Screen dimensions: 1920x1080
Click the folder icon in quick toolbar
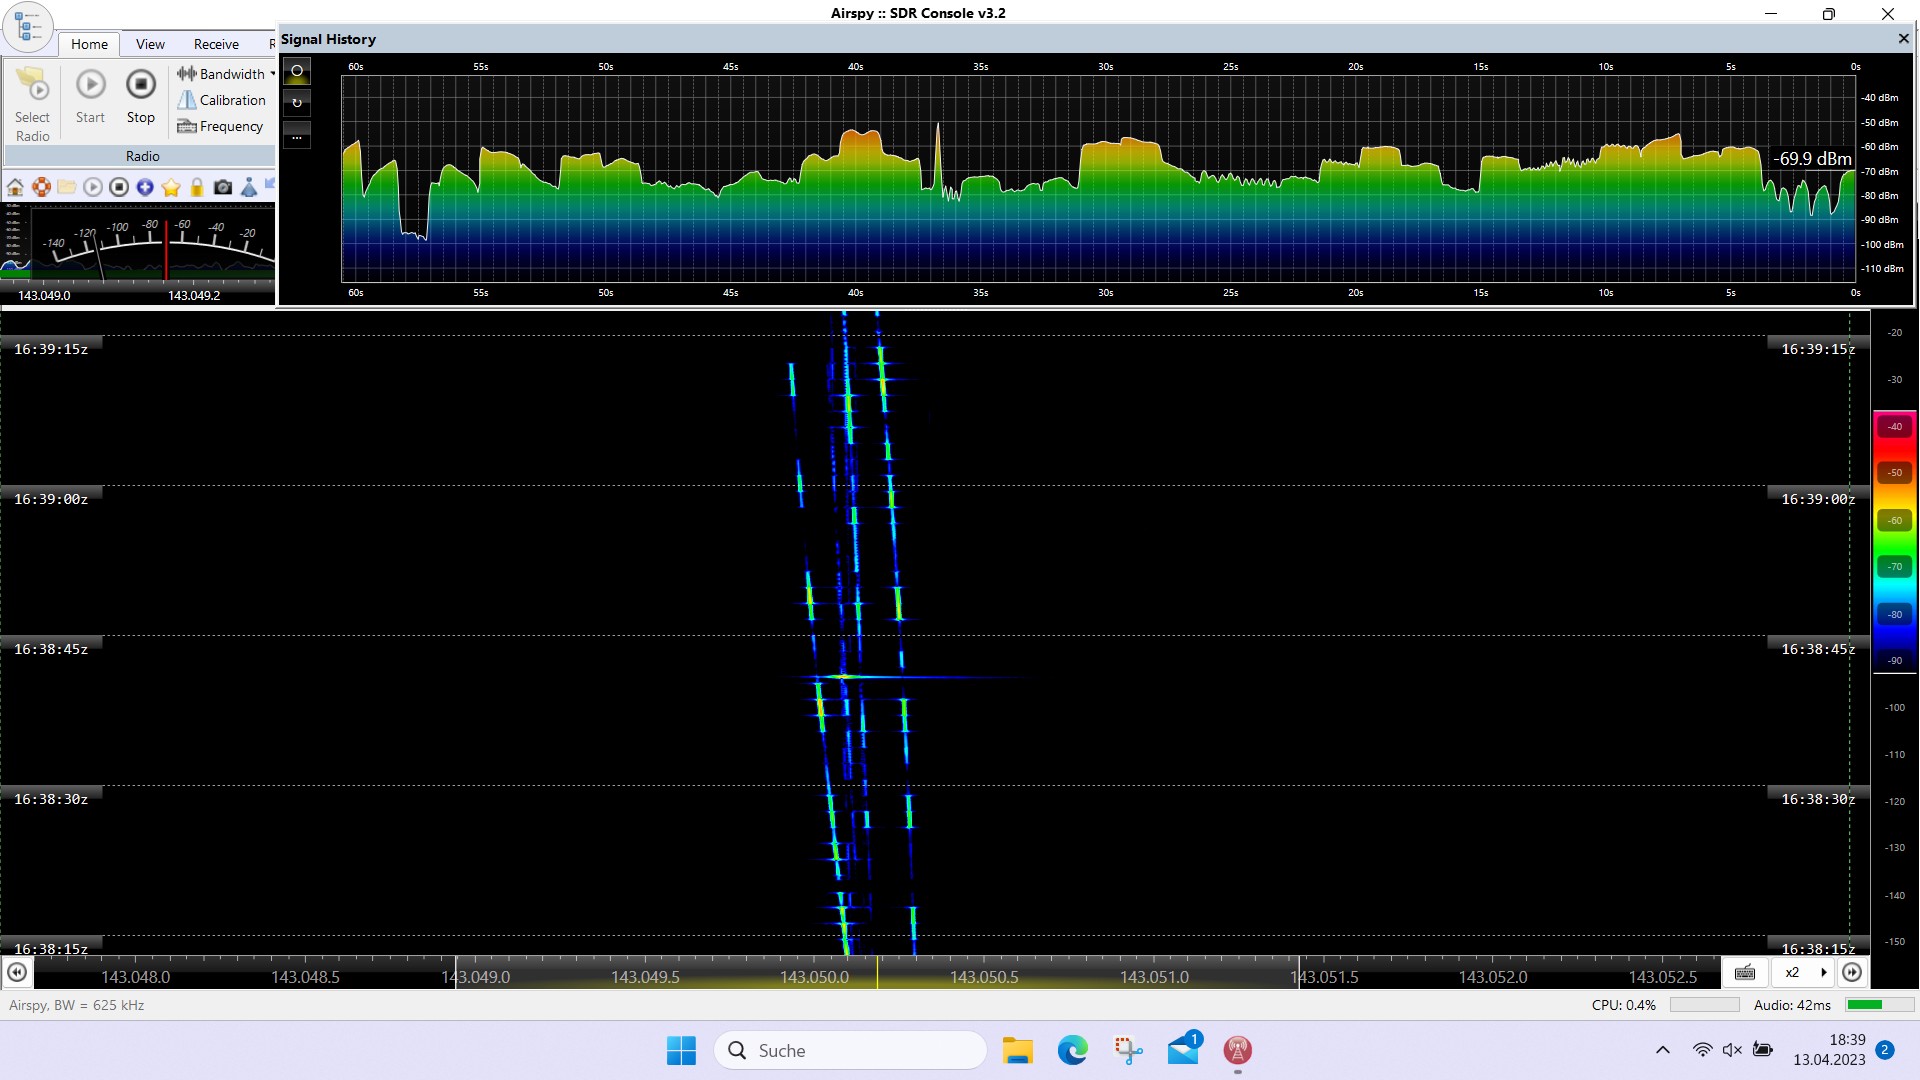(x=67, y=187)
